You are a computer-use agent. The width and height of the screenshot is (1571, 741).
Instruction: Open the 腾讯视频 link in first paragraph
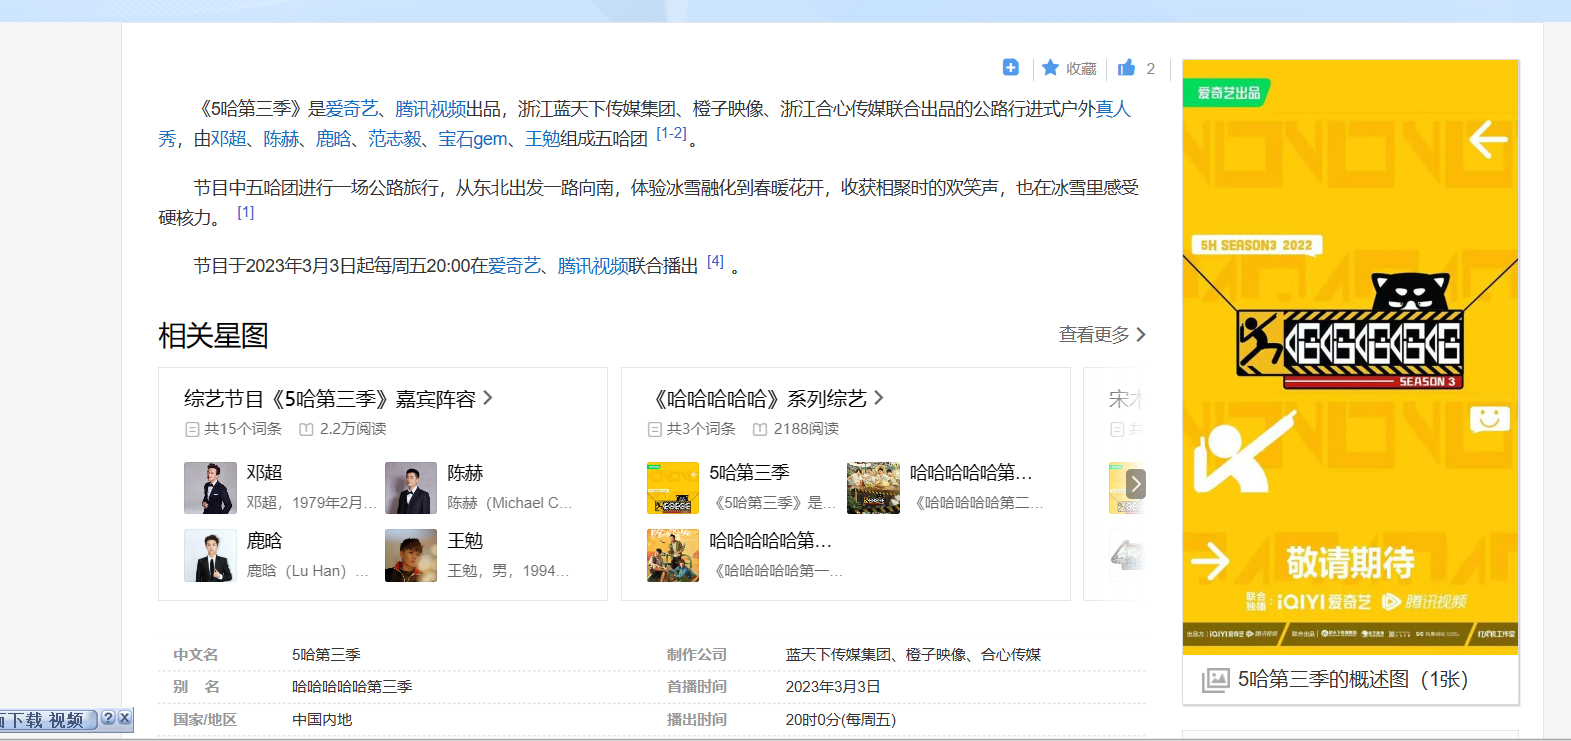pyautogui.click(x=431, y=109)
